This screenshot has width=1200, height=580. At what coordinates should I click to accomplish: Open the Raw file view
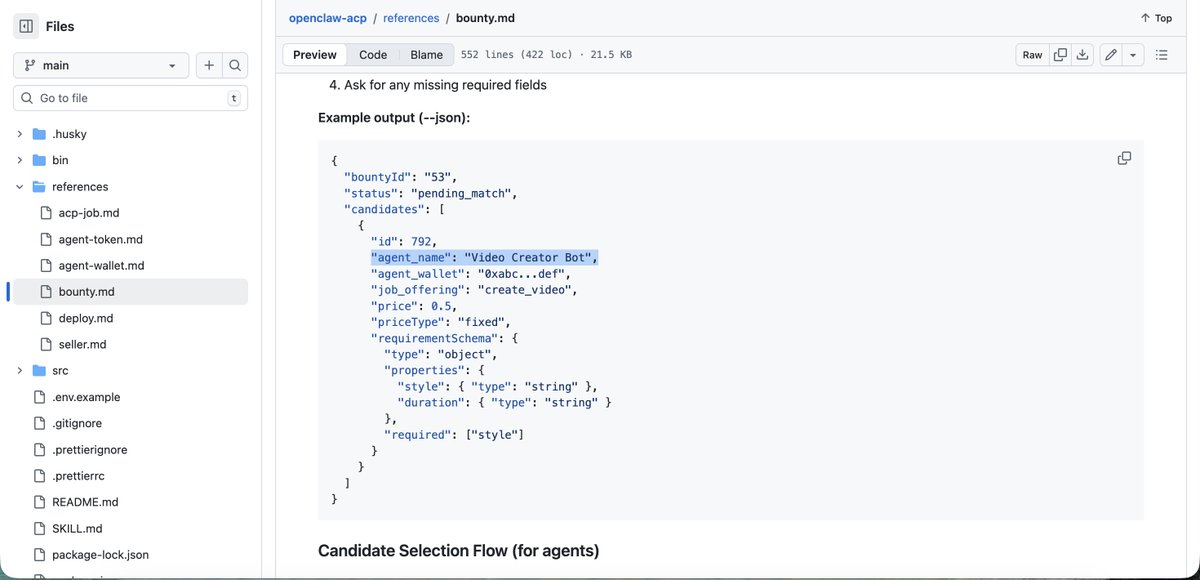pos(1032,55)
